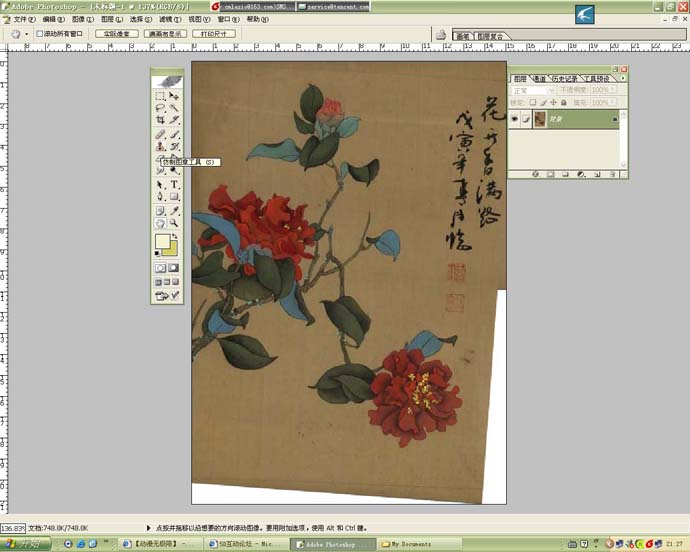The width and height of the screenshot is (690, 552).
Task: Switch to Standard Screen mode
Action: (x=158, y=282)
